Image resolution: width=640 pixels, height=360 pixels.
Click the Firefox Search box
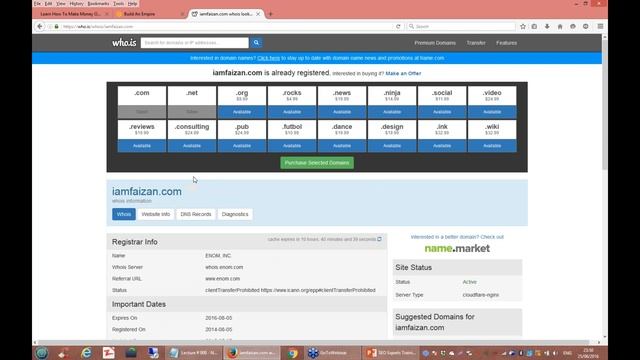[x=461, y=26]
